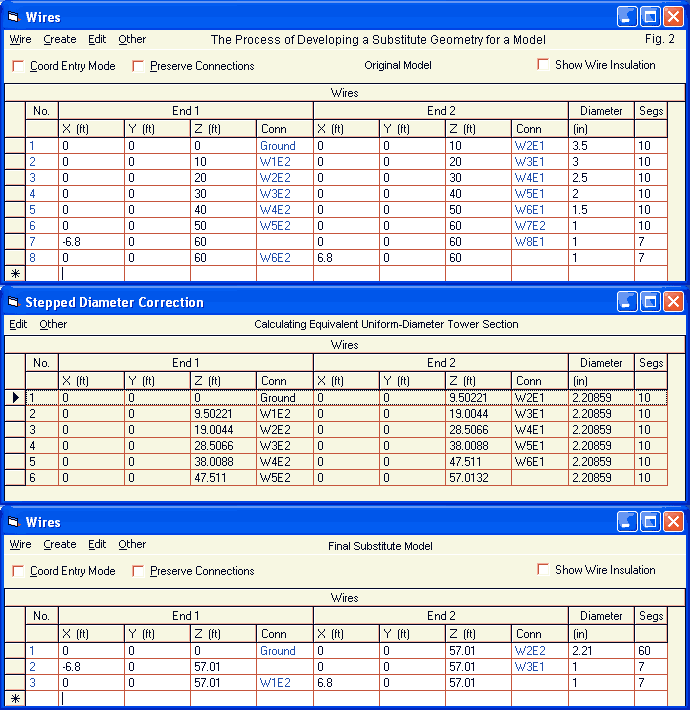The height and width of the screenshot is (710, 690).
Task: Enable Coord Entry Mode in Original Model window
Action: tap(18, 66)
